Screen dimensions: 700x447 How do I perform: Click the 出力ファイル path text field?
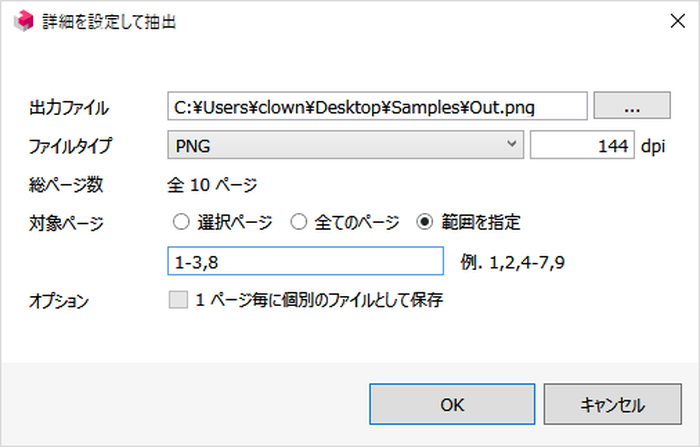pyautogui.click(x=377, y=106)
